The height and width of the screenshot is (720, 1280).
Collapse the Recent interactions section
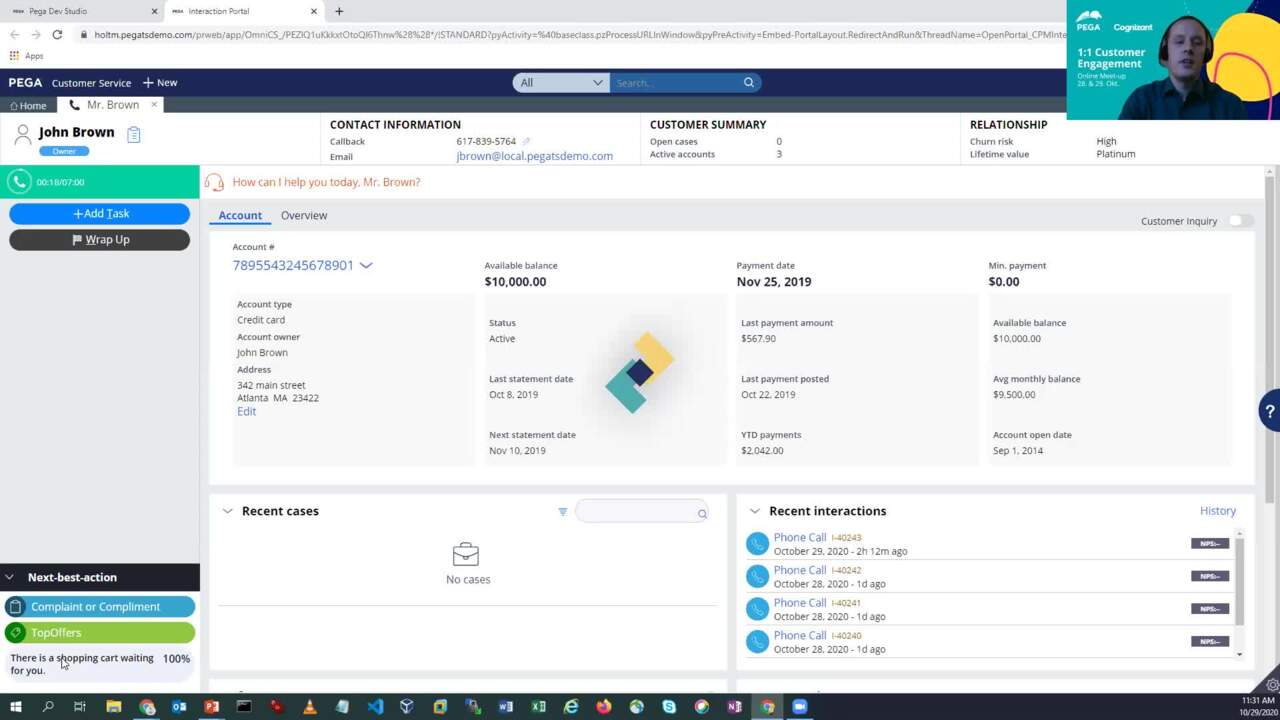(x=754, y=511)
